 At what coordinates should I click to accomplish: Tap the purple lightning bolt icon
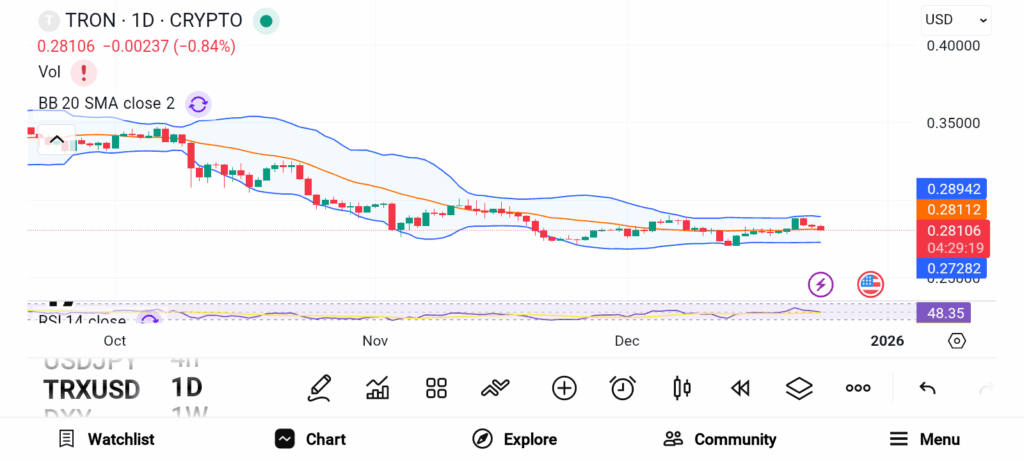coord(821,284)
